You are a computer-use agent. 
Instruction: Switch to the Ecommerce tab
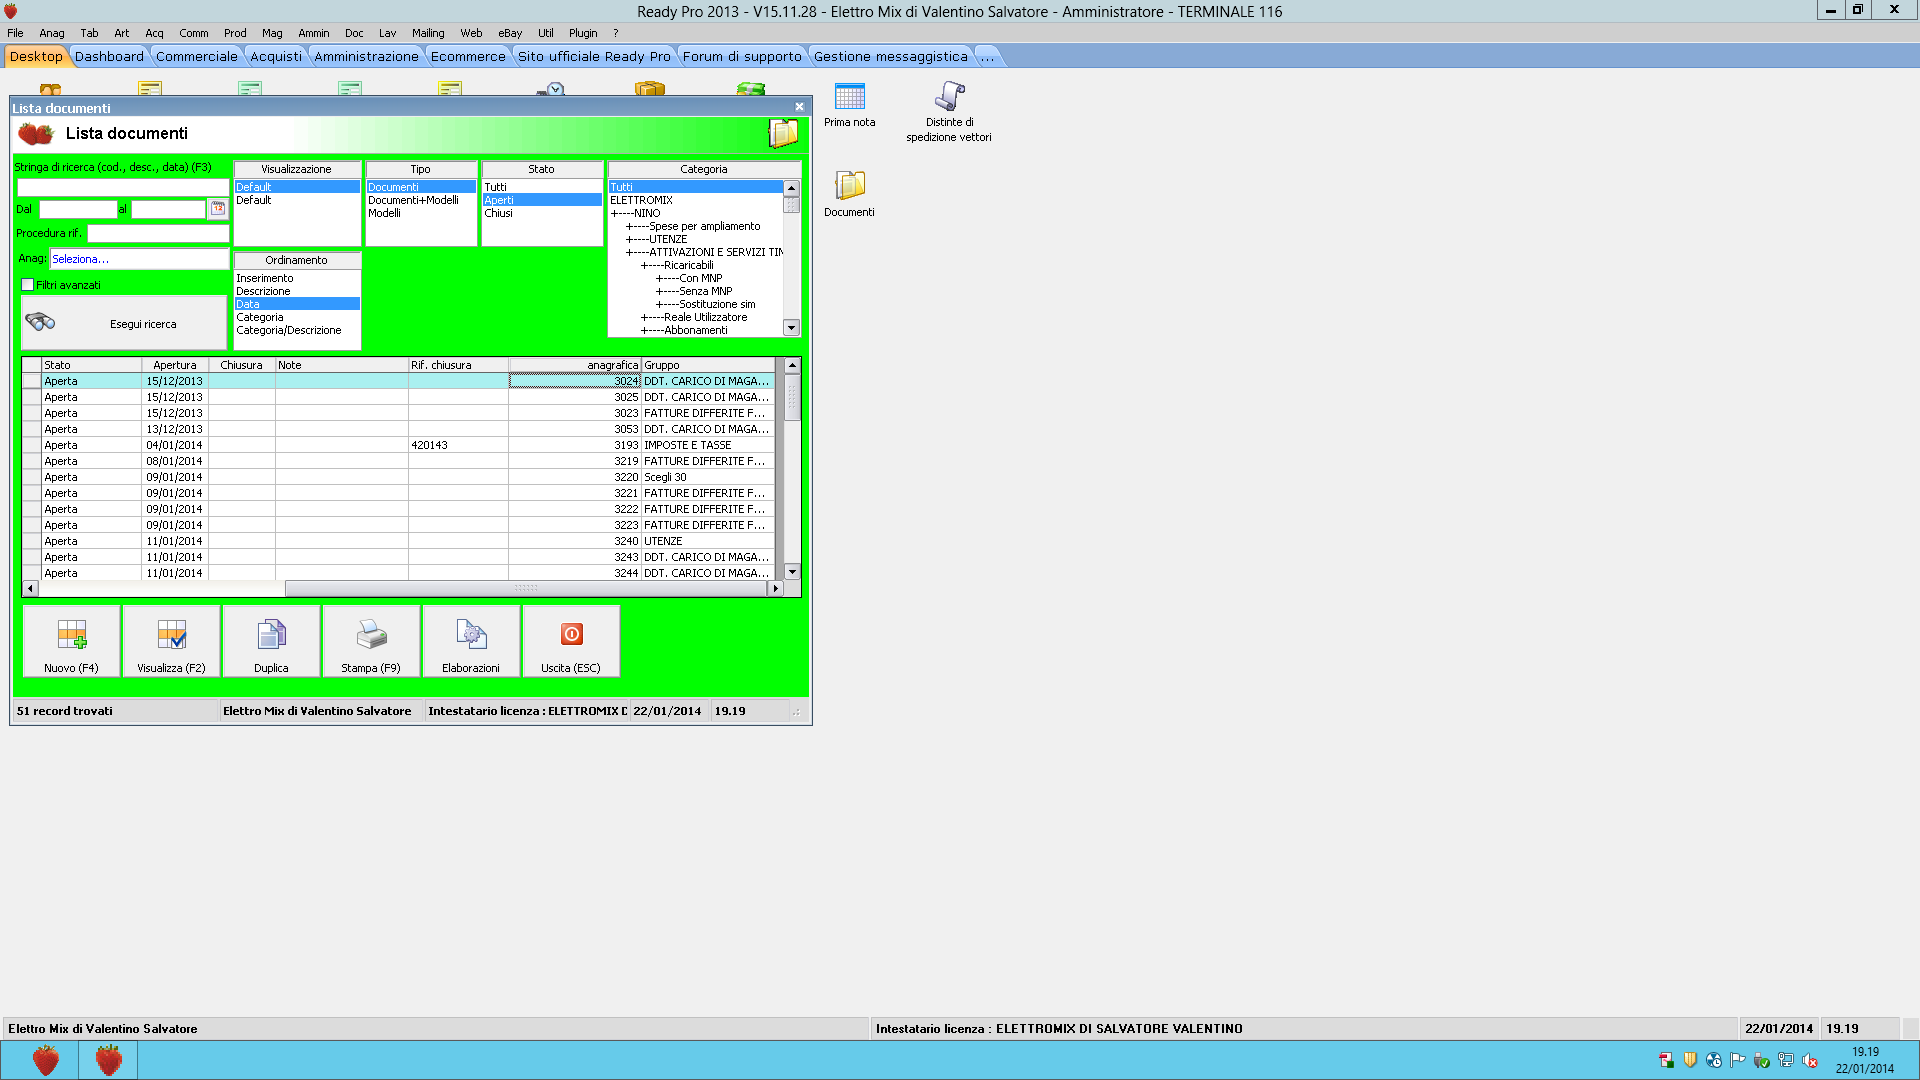468,57
